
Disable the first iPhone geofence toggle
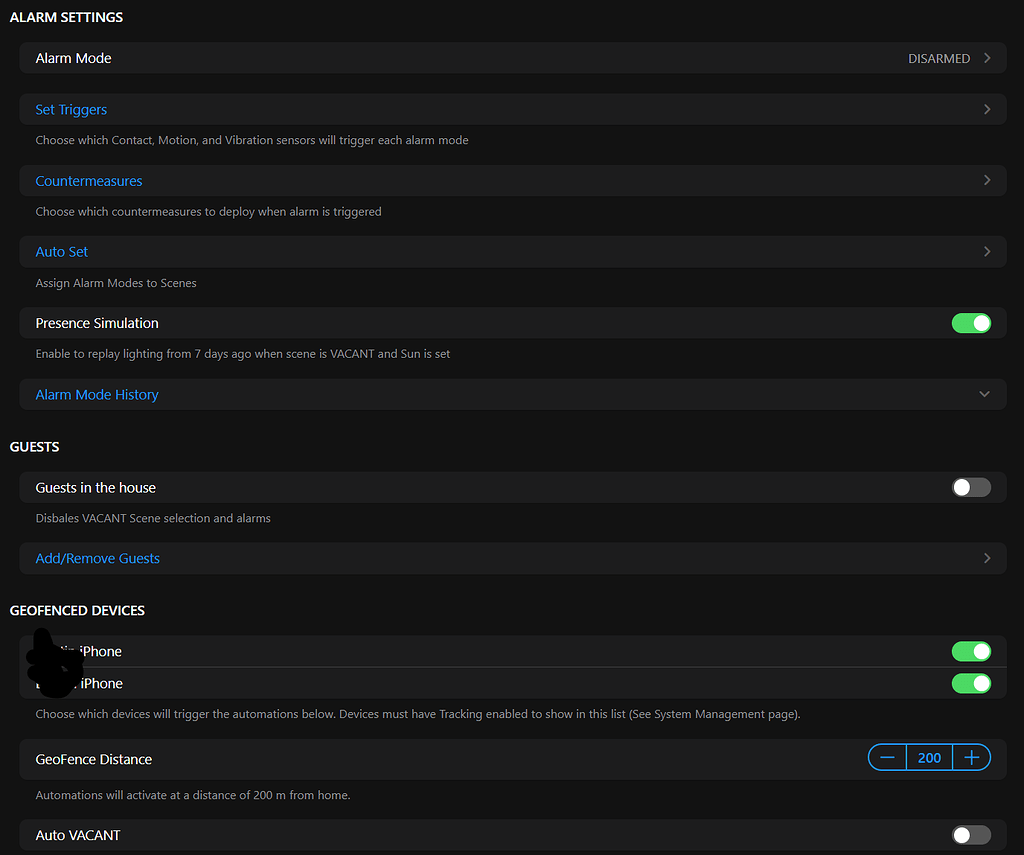971,651
